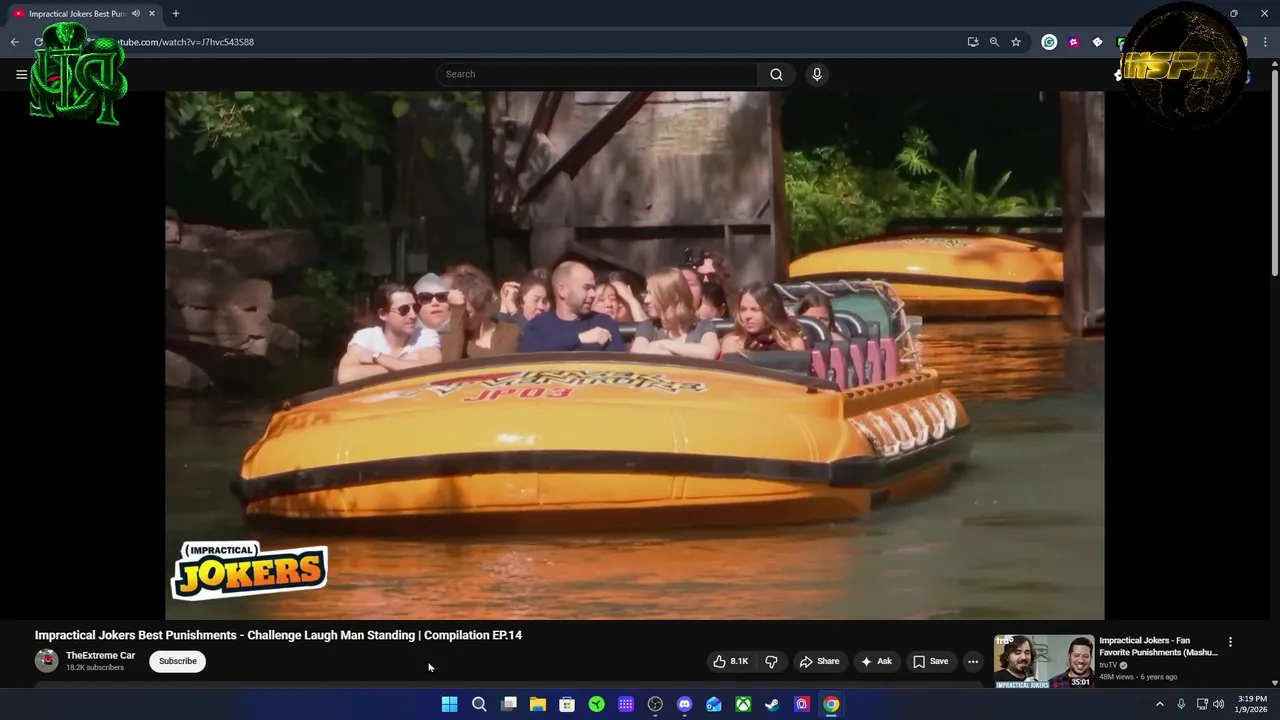Click the video player frame to pause
Viewport: 1280px width, 720px height.
[x=635, y=355]
